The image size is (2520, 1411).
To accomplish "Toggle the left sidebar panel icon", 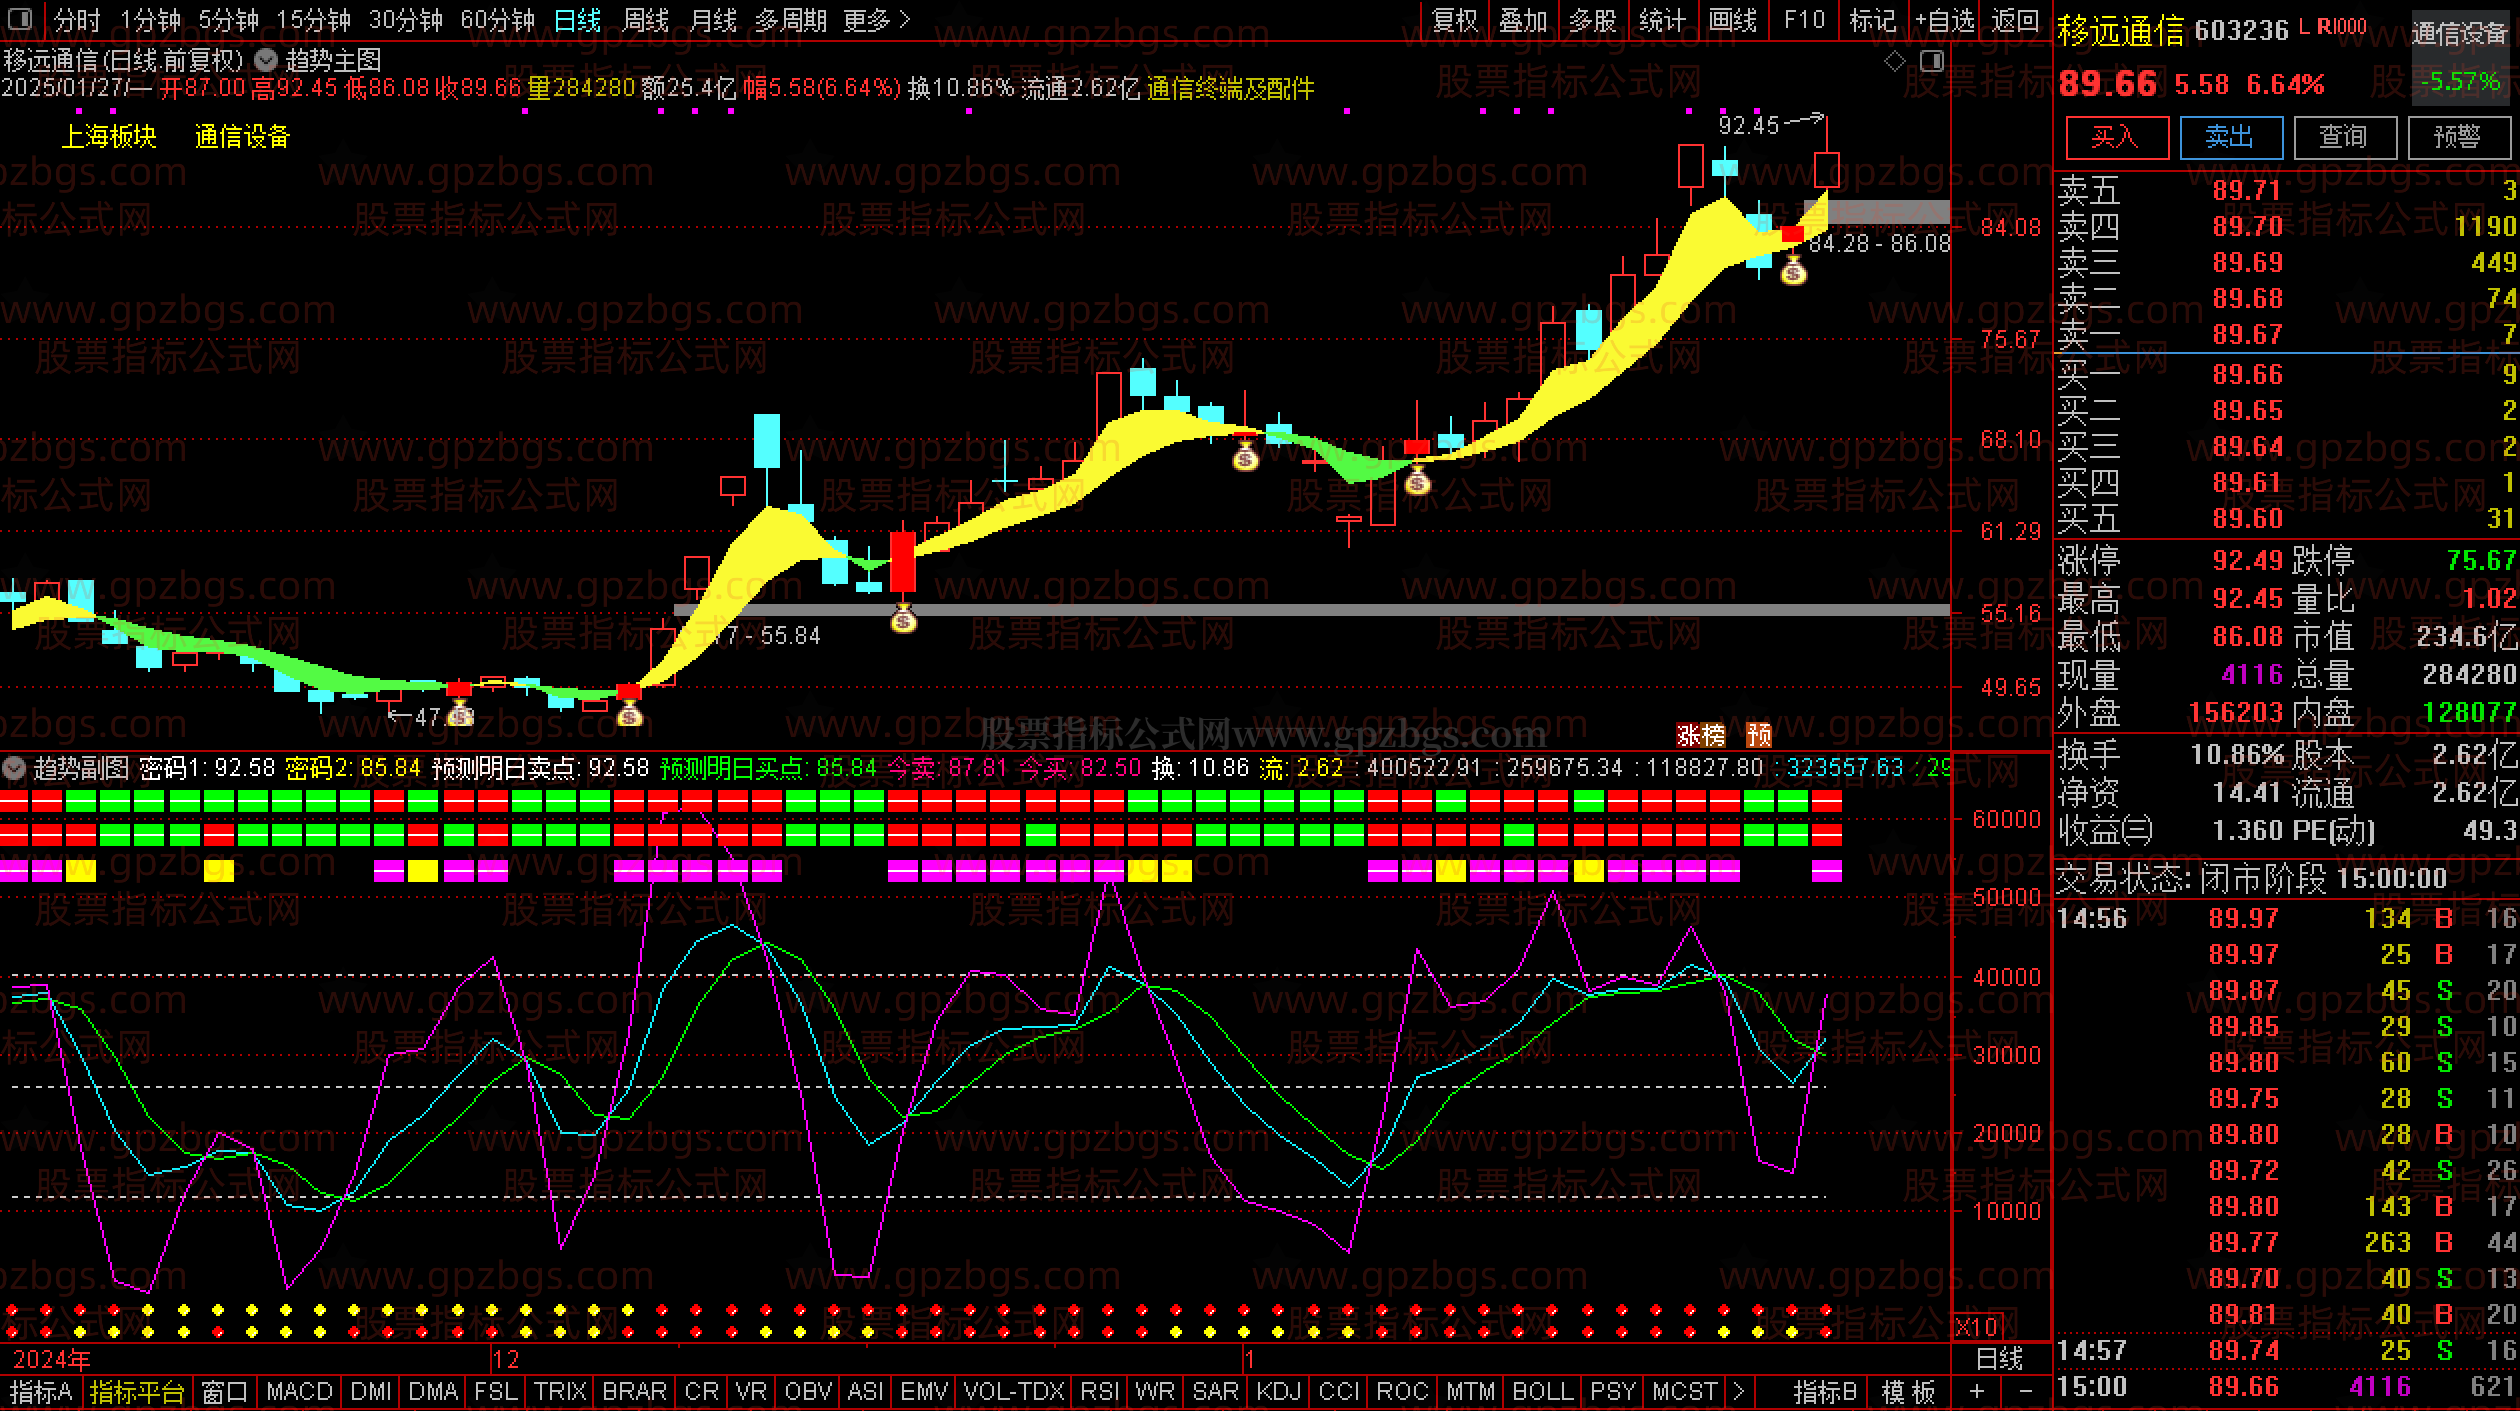I will [x=20, y=19].
